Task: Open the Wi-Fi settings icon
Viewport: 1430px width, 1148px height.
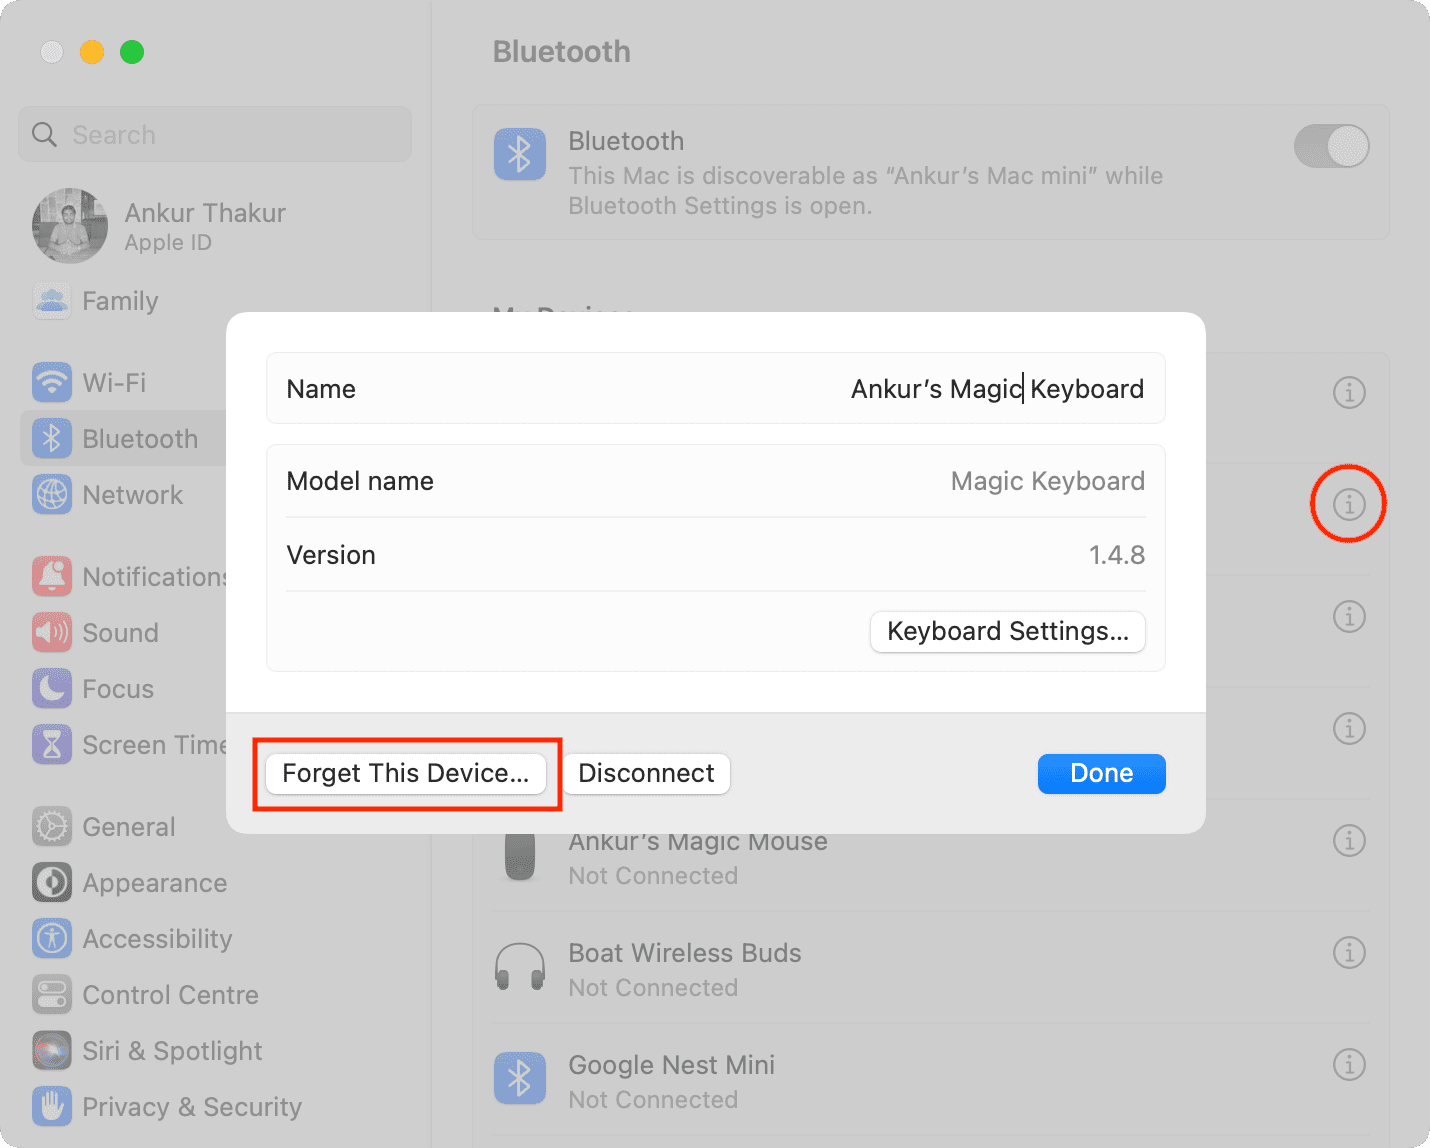Action: [x=52, y=382]
